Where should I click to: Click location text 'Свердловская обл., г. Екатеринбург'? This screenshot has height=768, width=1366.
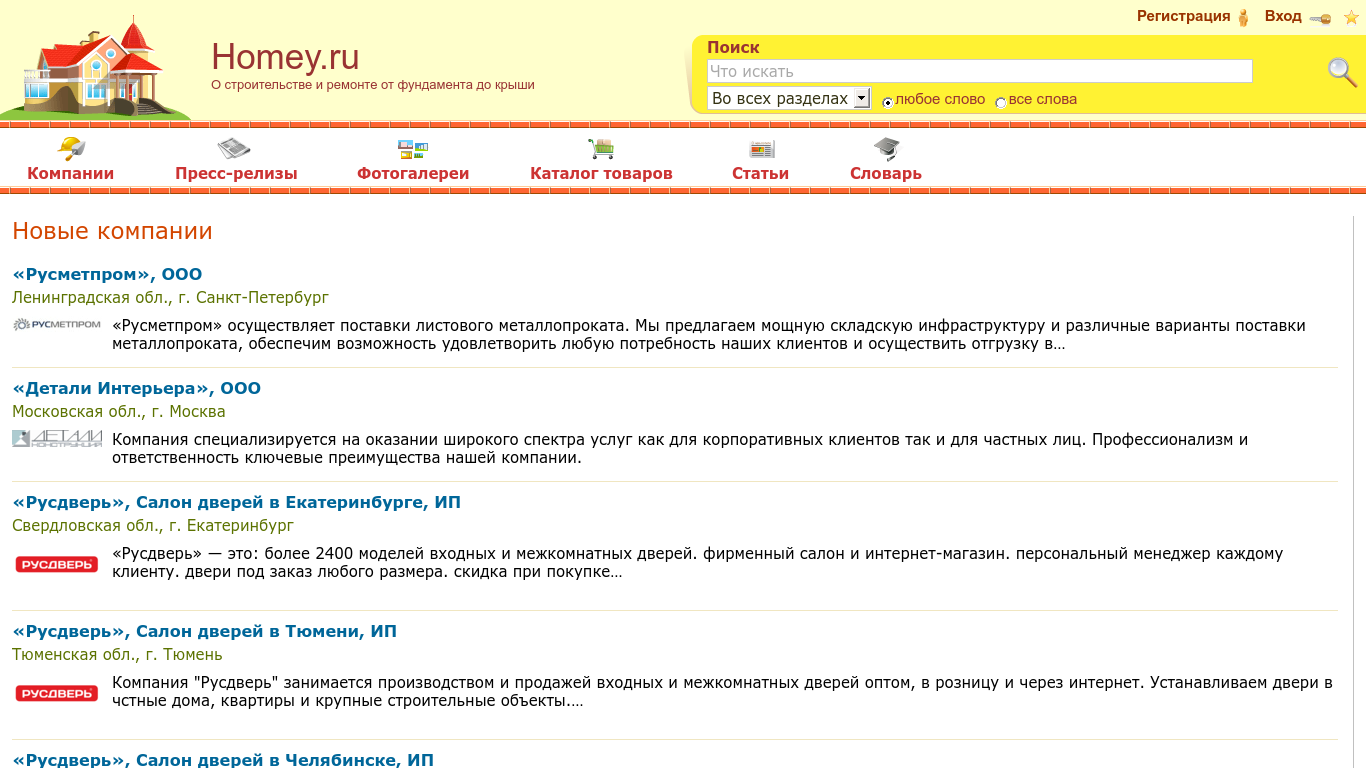pos(153,525)
